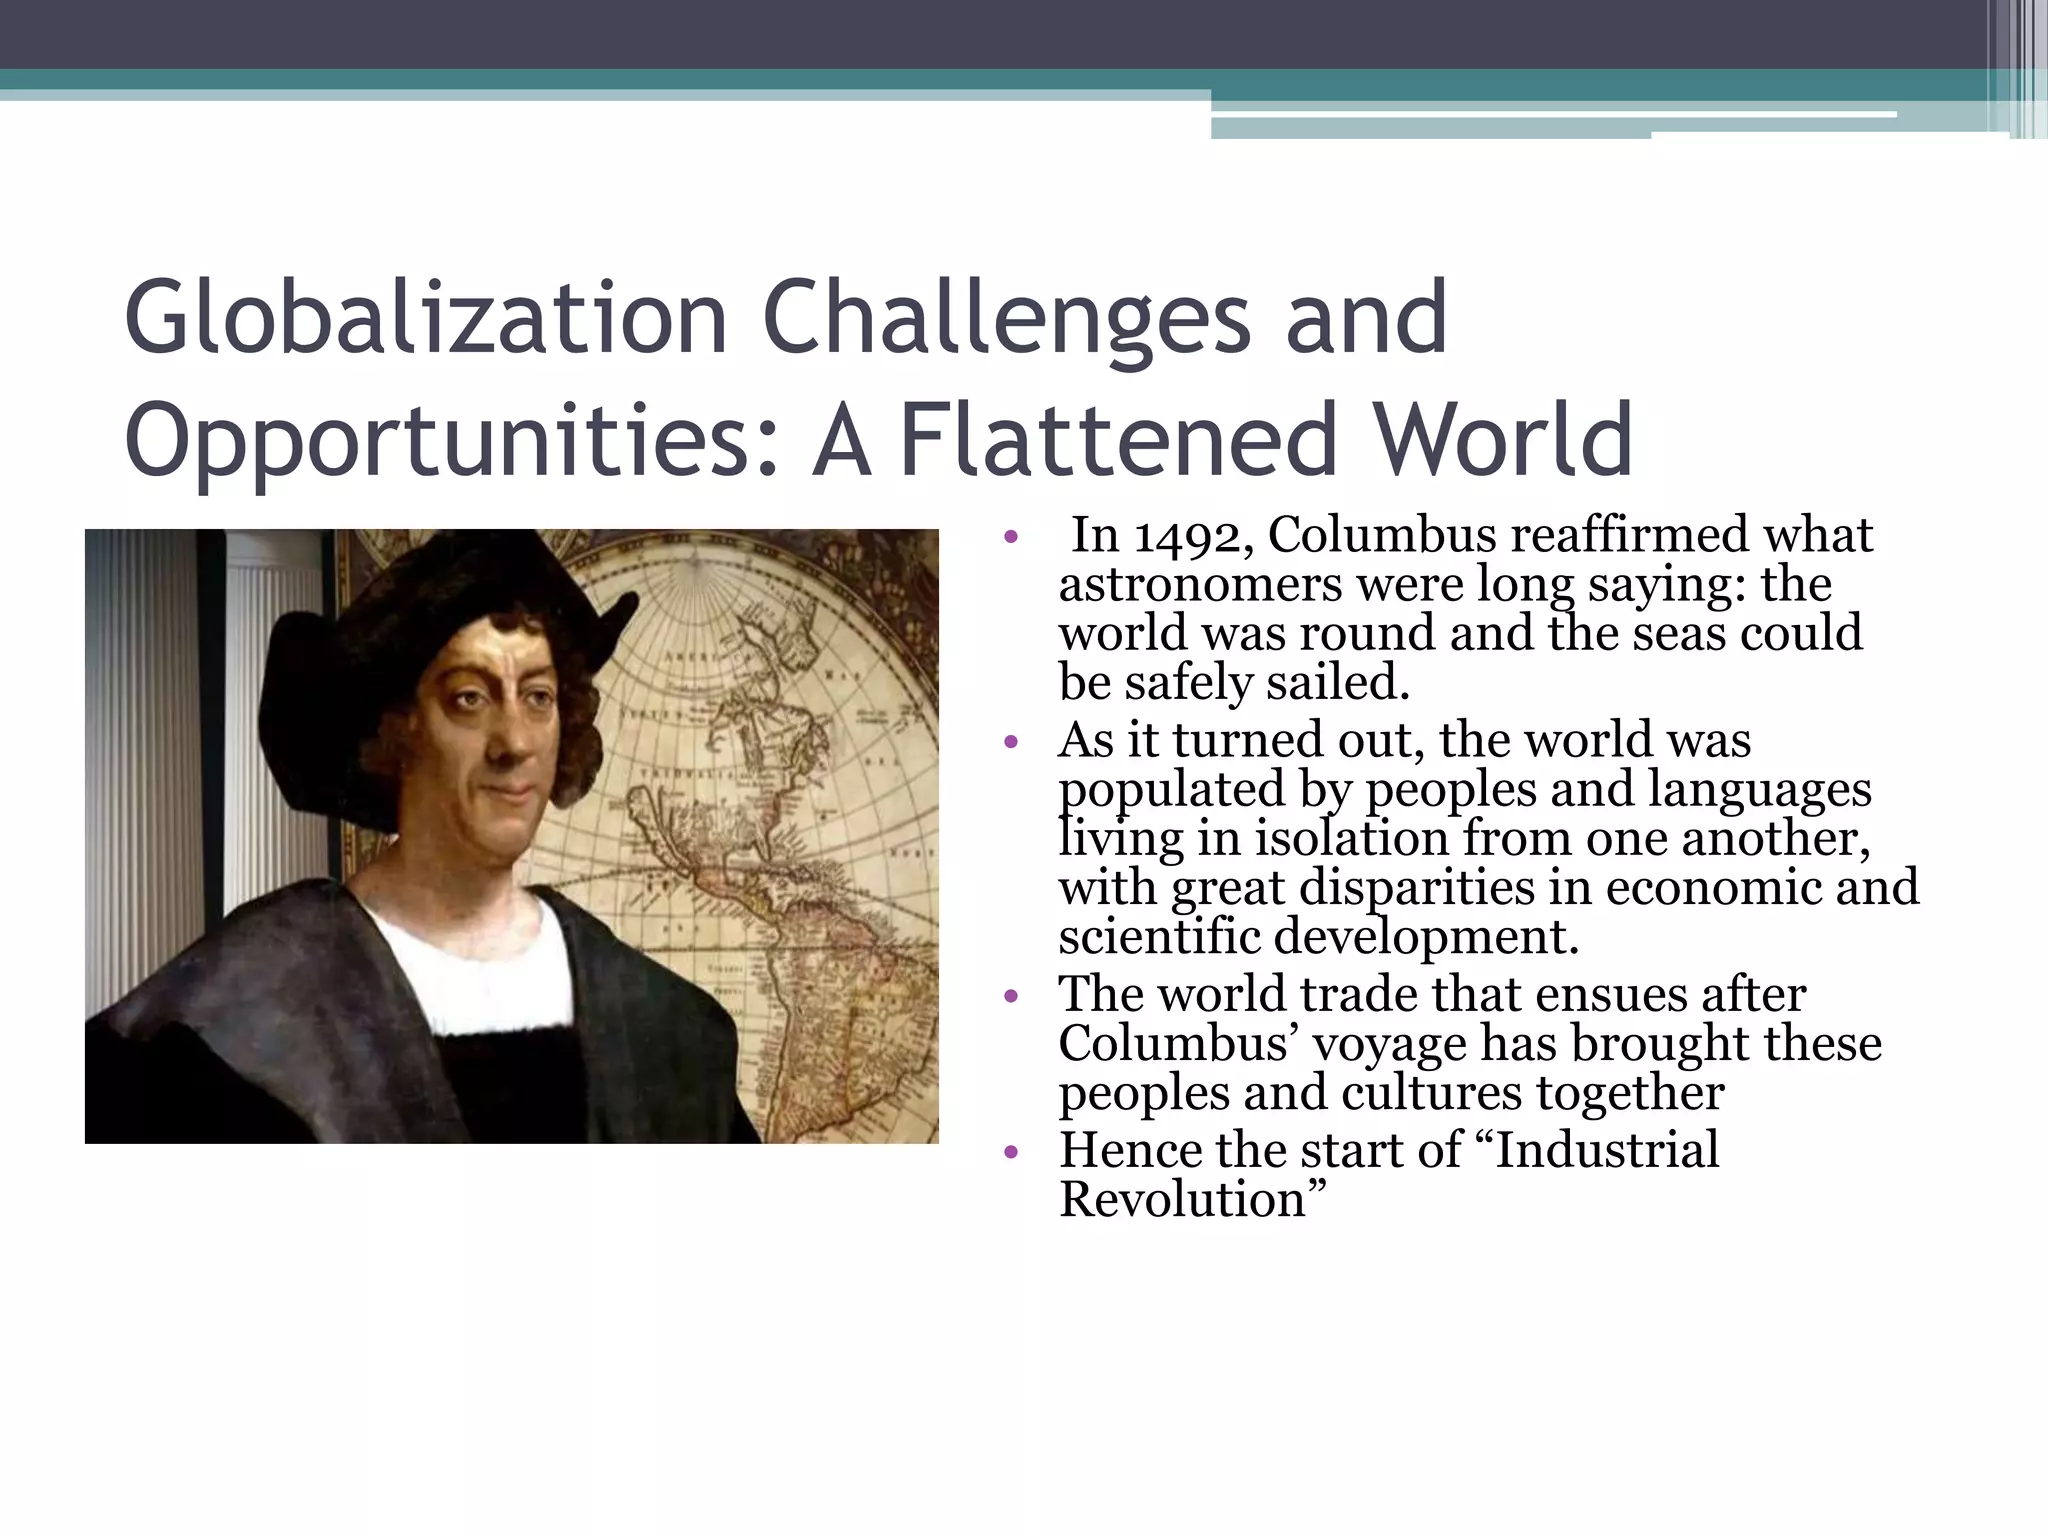Click line 'world was round and the seas could'
Screen dimensions: 2048x1536
[1461, 633]
